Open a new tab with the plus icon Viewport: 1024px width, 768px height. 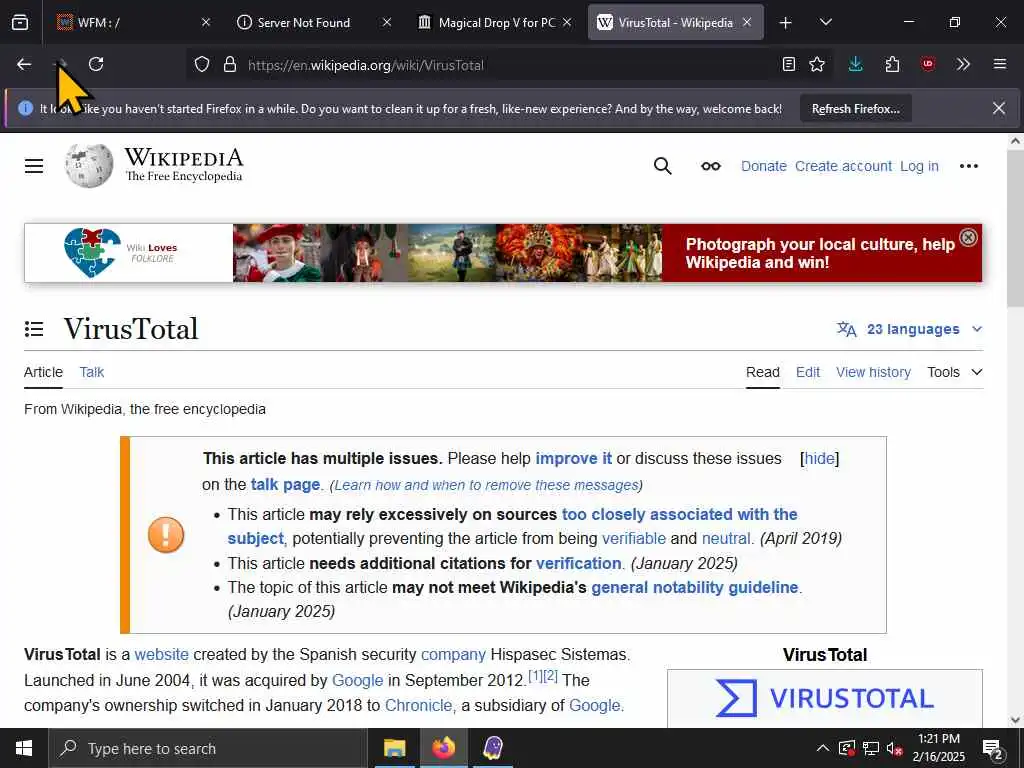click(786, 23)
